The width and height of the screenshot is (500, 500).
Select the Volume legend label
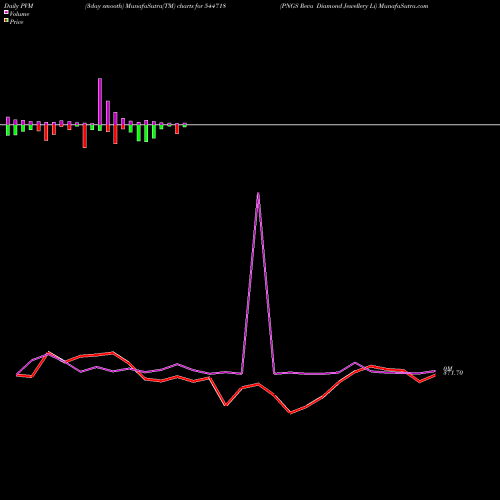click(19, 14)
